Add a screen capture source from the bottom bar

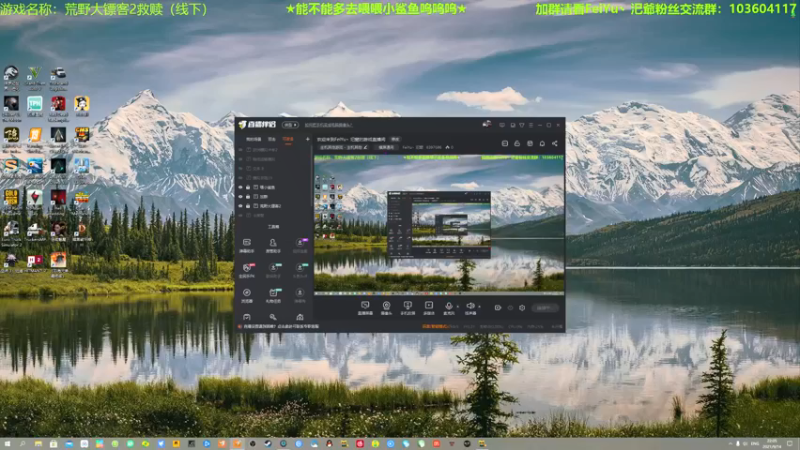coord(365,308)
